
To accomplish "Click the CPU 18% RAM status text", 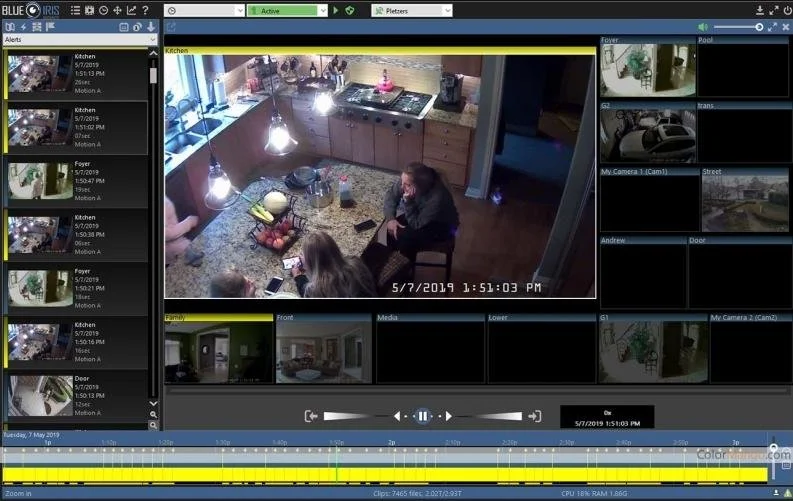I will point(594,493).
